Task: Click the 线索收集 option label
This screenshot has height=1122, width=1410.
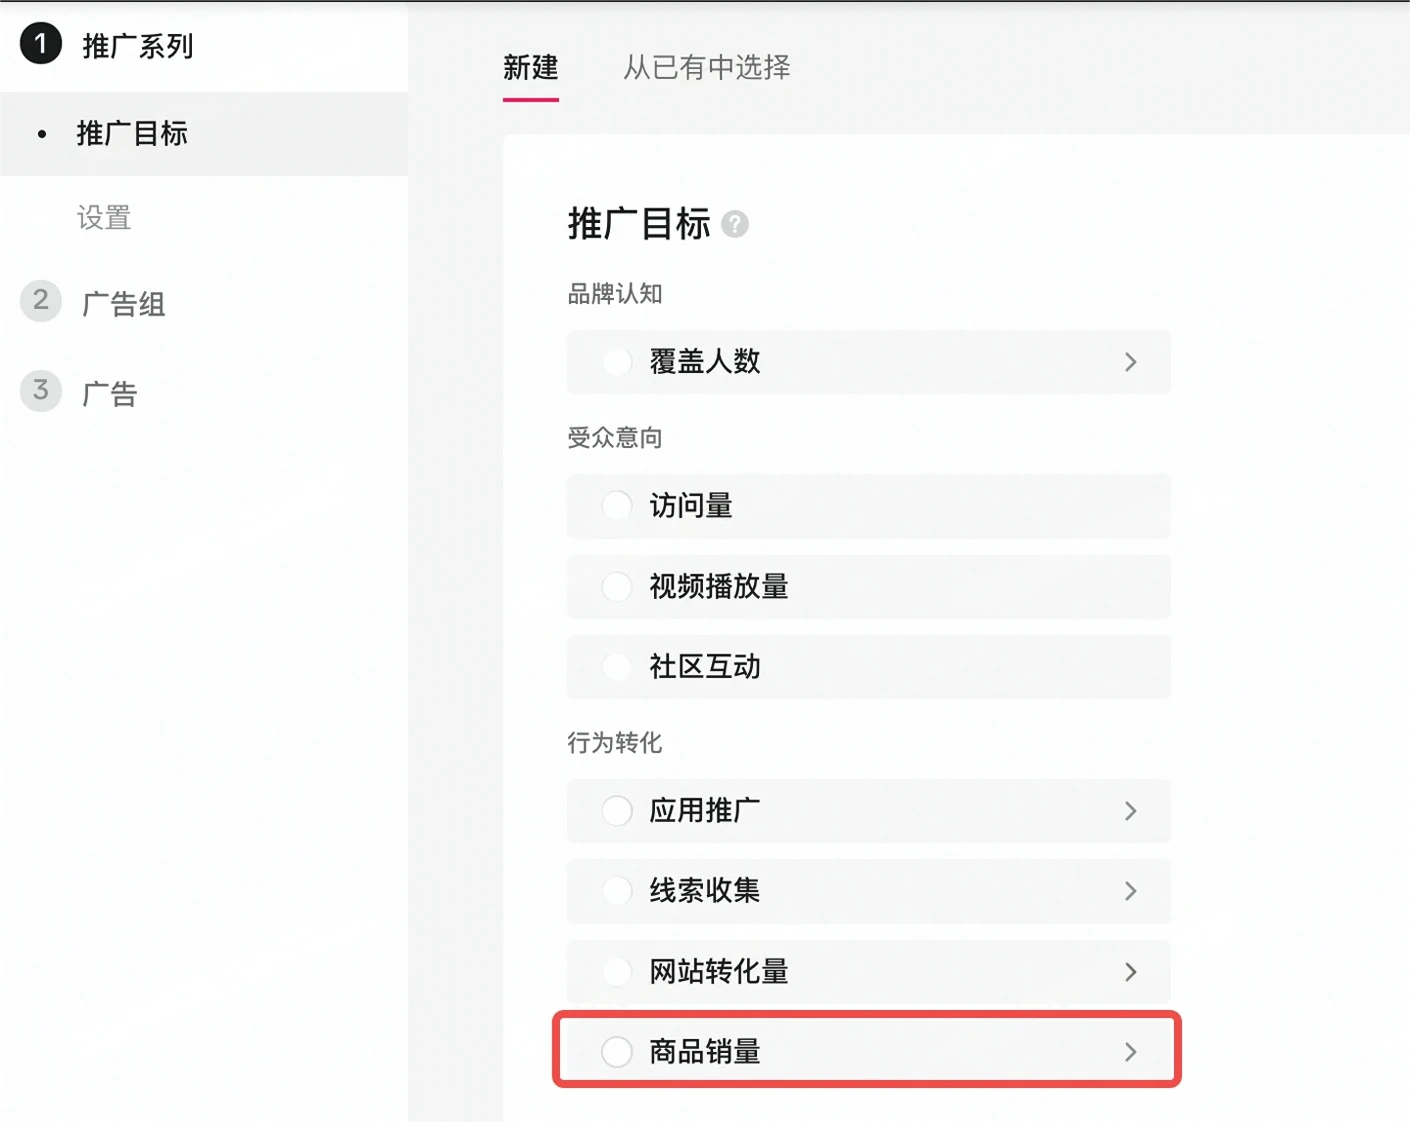Action: coord(704,891)
